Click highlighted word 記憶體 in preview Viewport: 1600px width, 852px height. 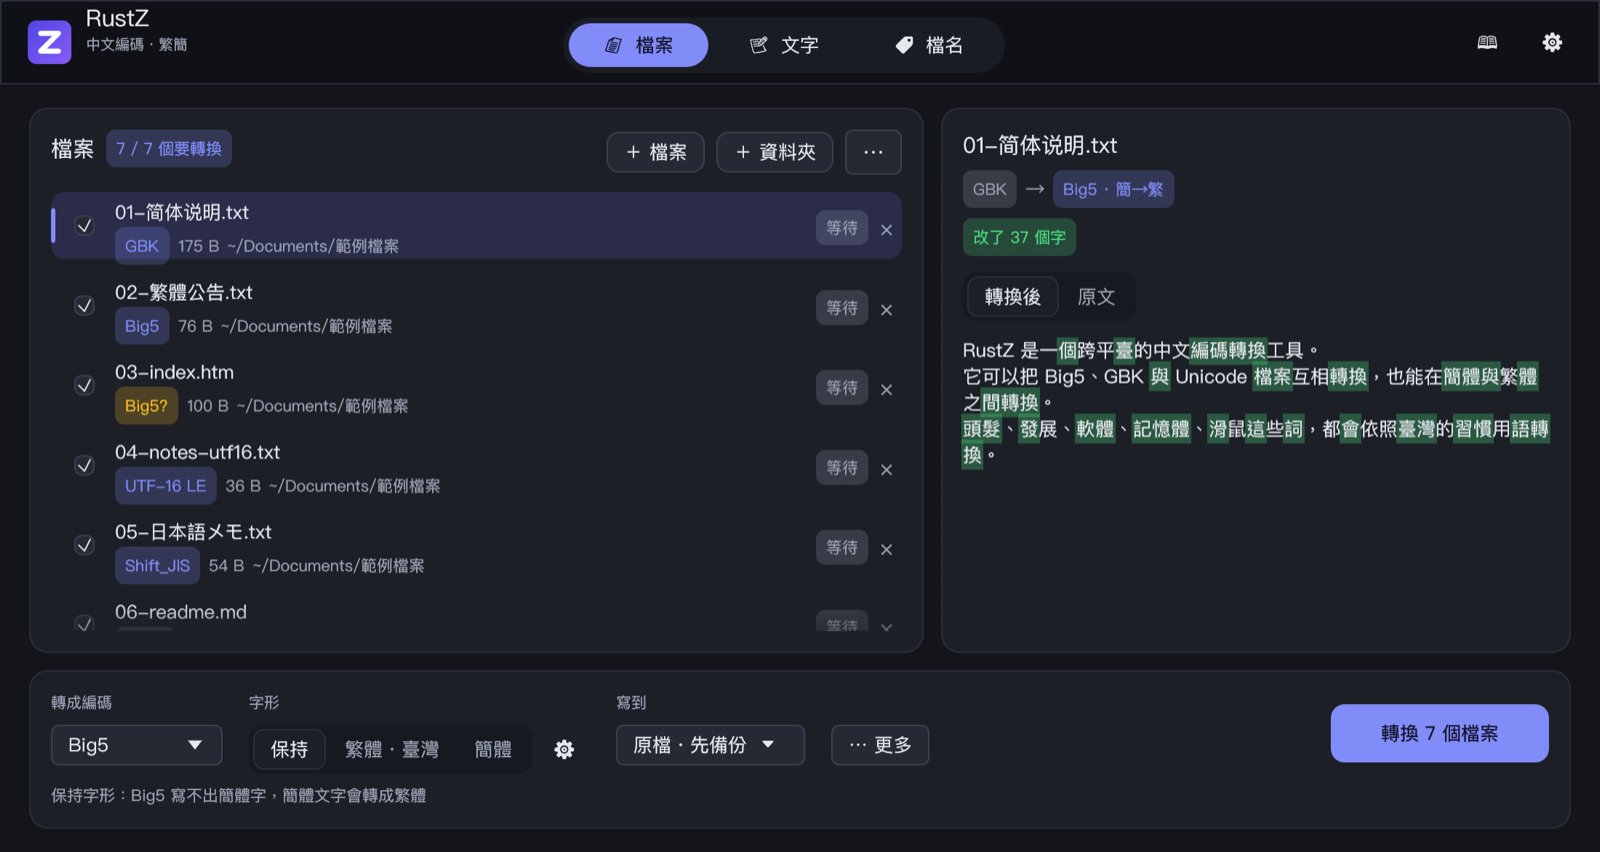(x=1161, y=430)
